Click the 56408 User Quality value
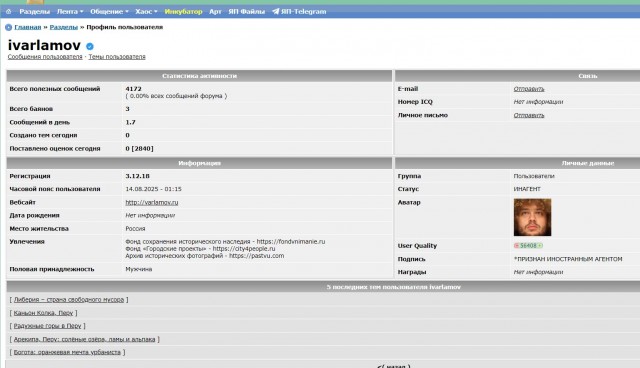 click(x=528, y=246)
